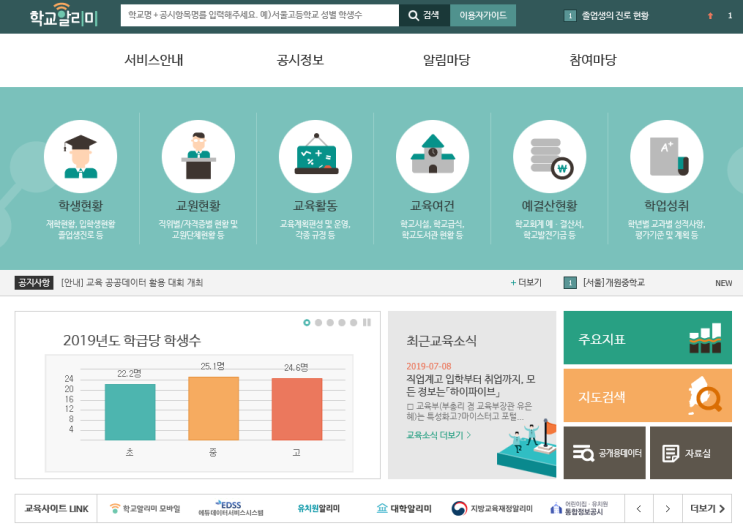Click the 주요지표 bar chart icon
Screen dimensions: 743x526
point(705,338)
